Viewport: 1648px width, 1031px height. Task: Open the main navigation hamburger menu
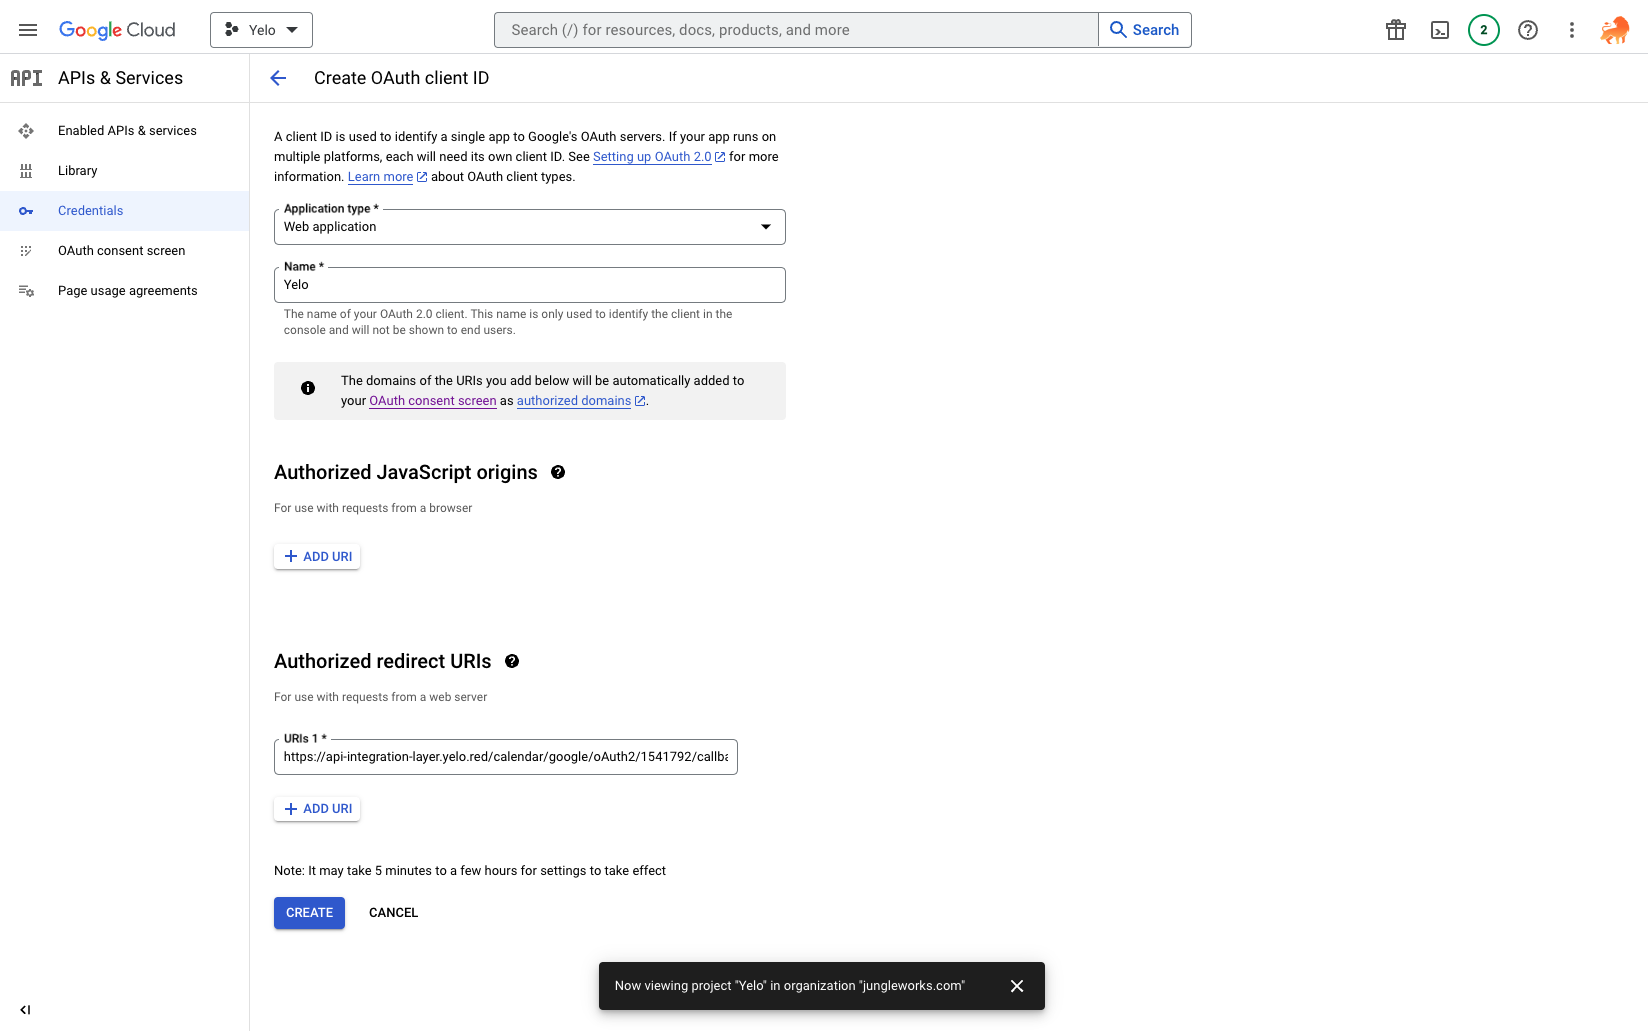click(x=28, y=30)
